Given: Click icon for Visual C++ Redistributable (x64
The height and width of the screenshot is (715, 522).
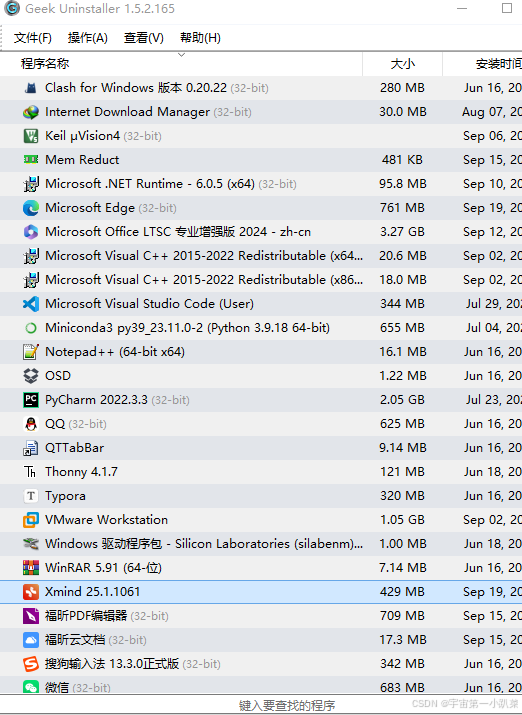Looking at the screenshot, I should pos(31,256).
